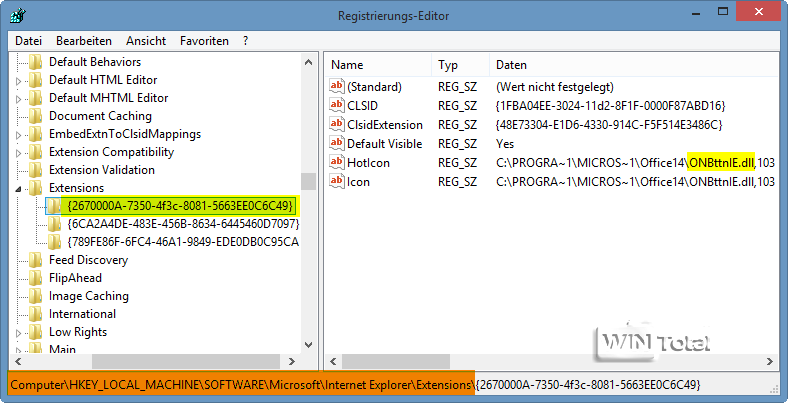
Task: Click the CLSID value string icon
Action: (336, 106)
